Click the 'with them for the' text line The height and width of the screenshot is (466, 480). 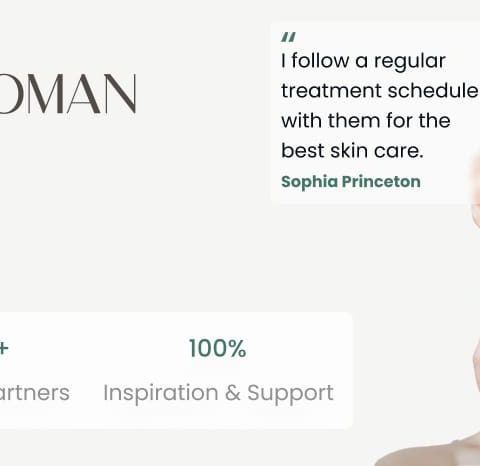click(x=366, y=120)
